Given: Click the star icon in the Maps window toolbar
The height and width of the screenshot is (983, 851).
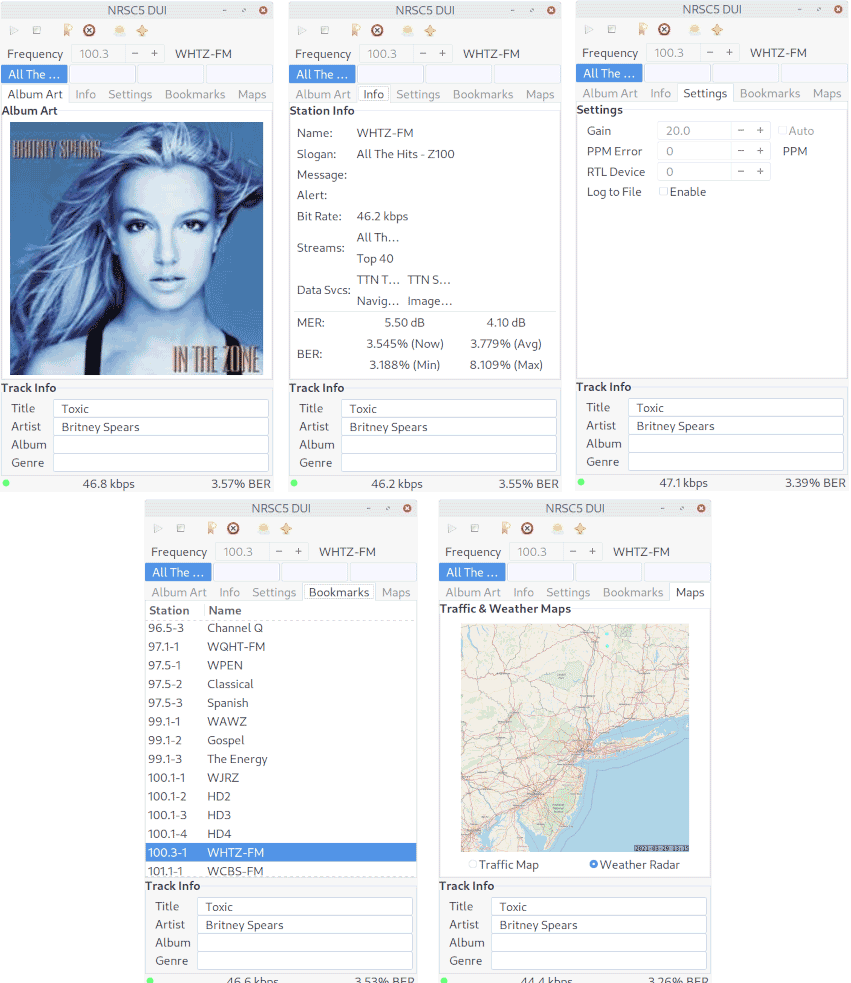Looking at the screenshot, I should [x=581, y=528].
